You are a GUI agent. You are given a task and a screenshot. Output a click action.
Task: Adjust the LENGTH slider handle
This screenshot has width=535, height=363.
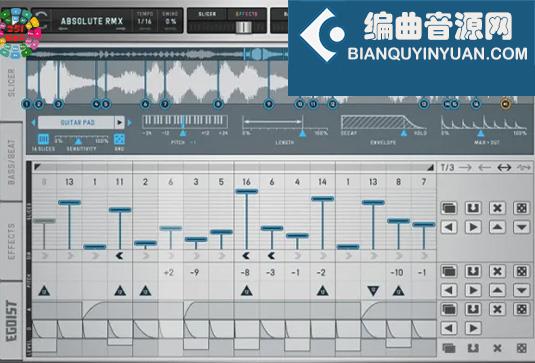tap(303, 133)
